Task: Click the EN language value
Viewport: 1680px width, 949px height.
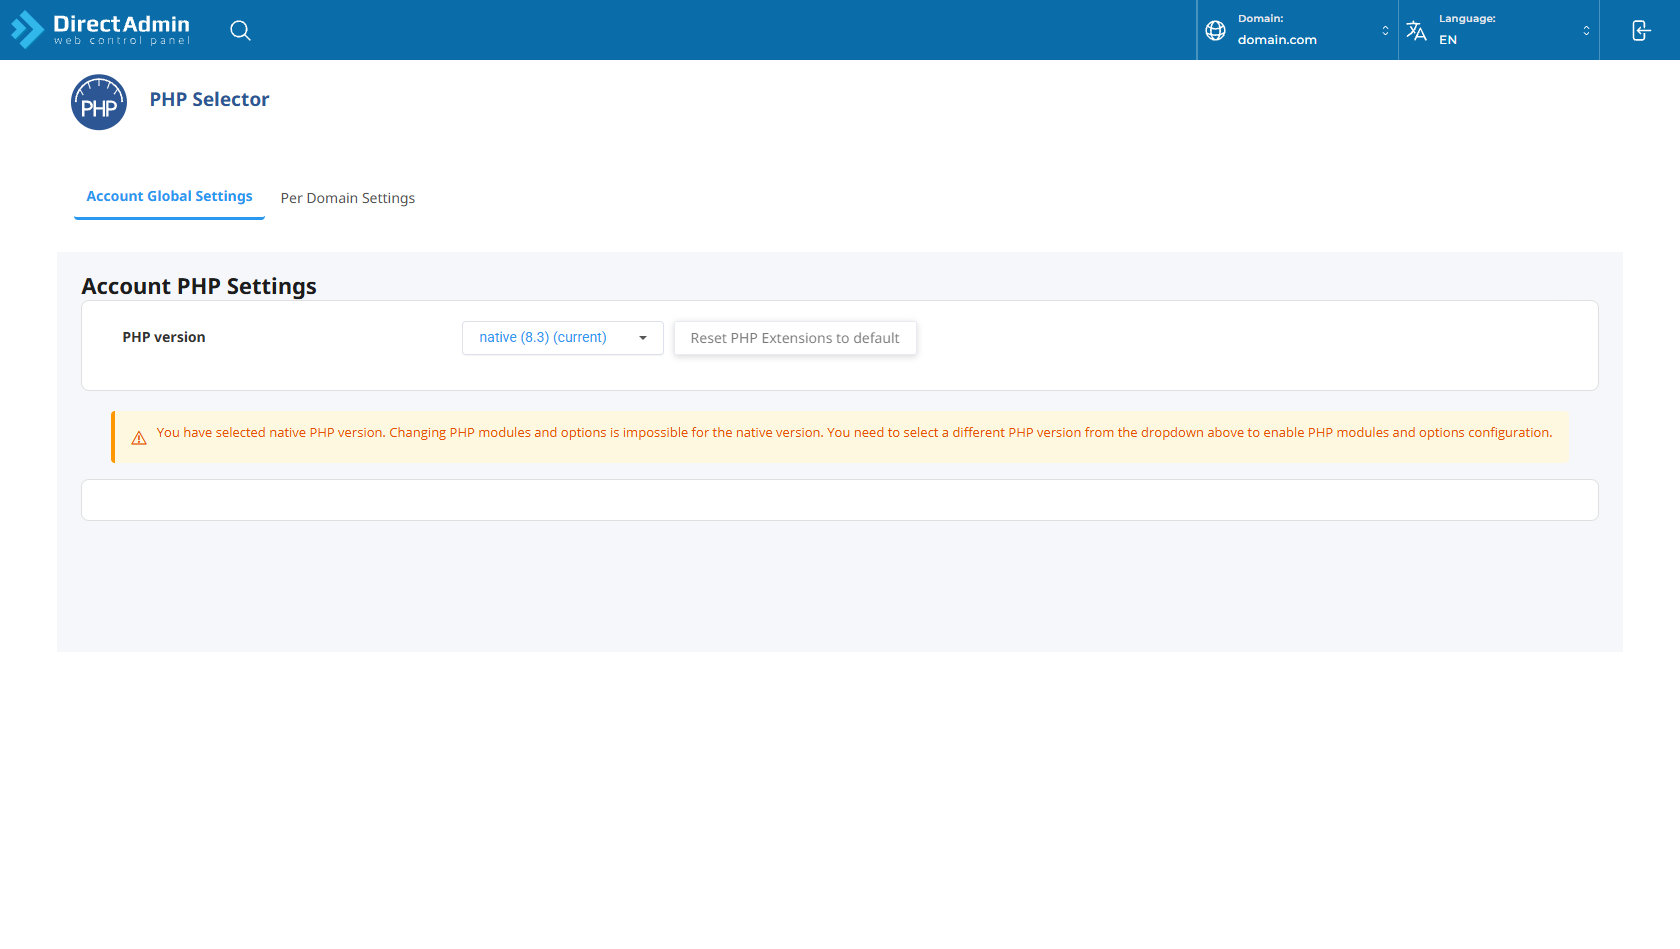Action: tap(1448, 40)
